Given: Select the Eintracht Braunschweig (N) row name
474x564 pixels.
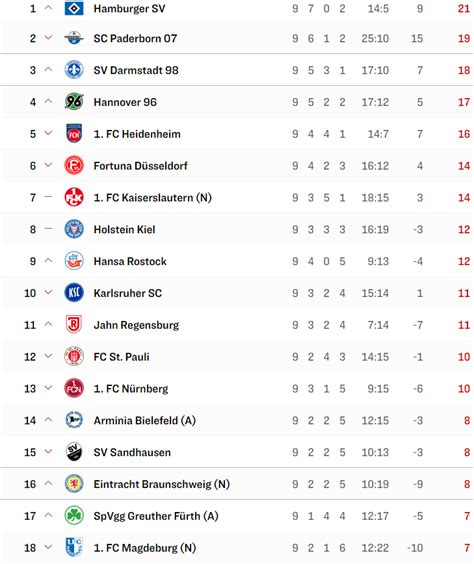Looking at the screenshot, I should 161,484.
